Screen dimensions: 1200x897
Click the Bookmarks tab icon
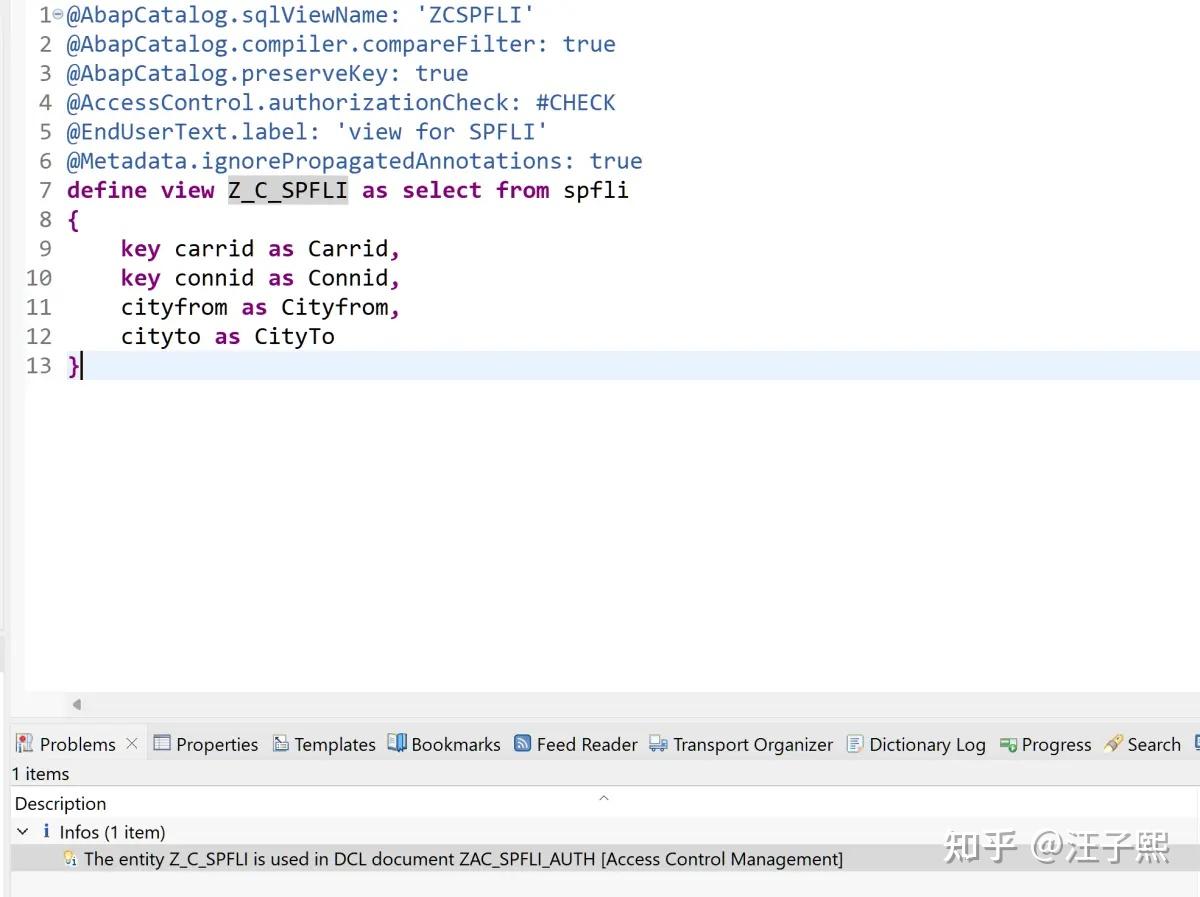[397, 743]
